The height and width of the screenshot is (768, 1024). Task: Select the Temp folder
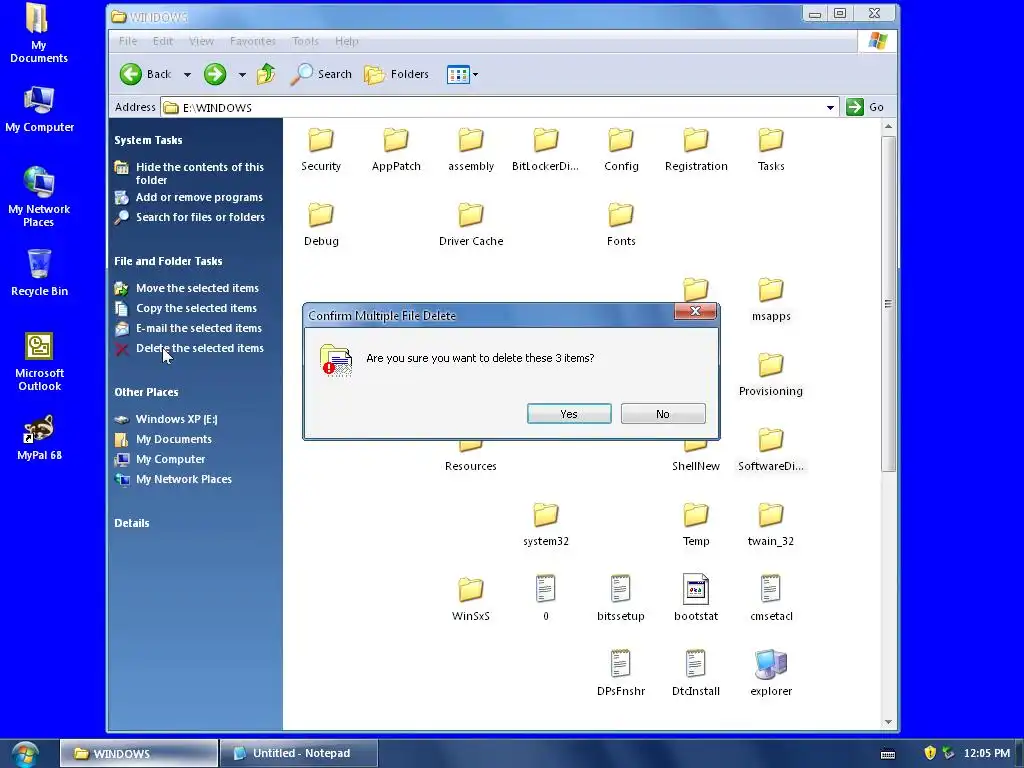coord(696,525)
